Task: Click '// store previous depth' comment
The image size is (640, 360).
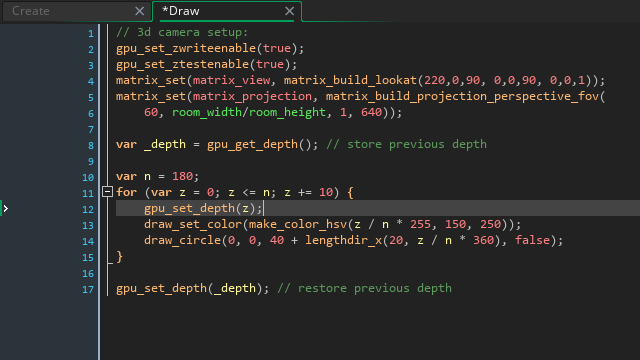Action: [406, 144]
